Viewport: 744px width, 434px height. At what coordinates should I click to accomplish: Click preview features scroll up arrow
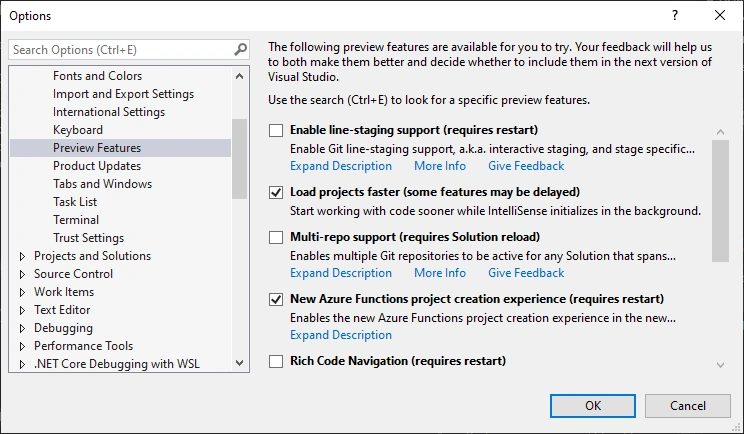[720, 132]
